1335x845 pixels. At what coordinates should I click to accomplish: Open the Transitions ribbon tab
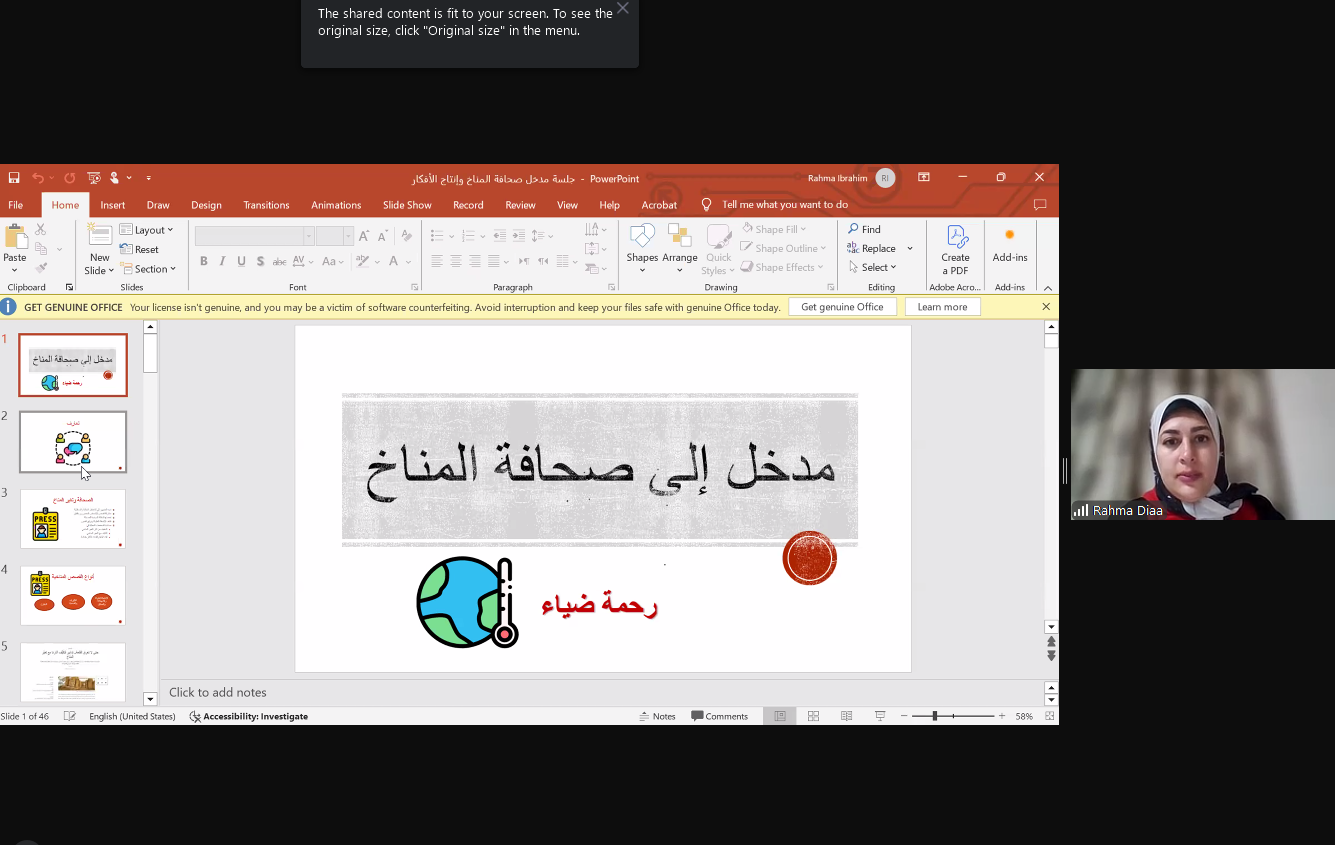266,205
